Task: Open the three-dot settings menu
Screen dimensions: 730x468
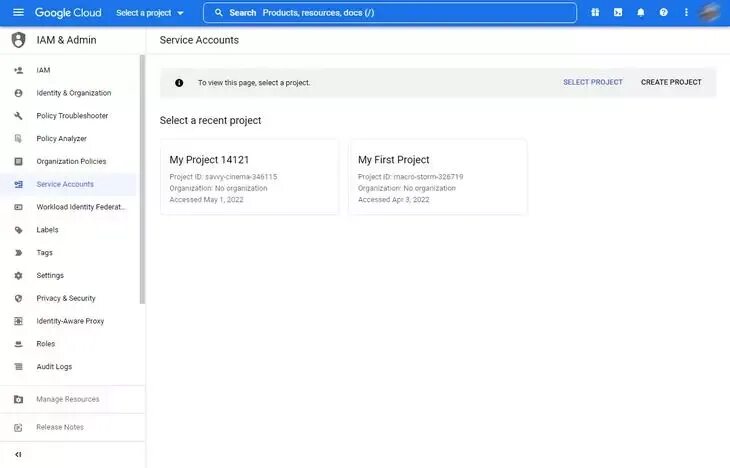Action: [686, 13]
